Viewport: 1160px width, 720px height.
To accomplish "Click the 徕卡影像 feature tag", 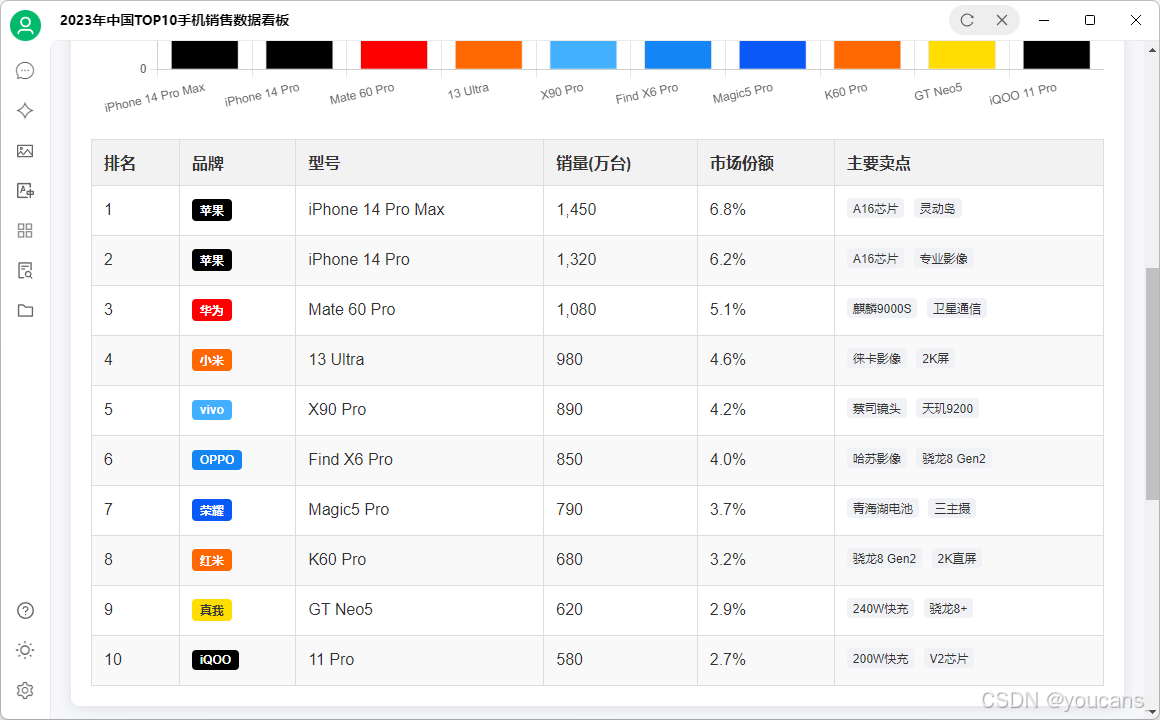I will [x=877, y=359].
